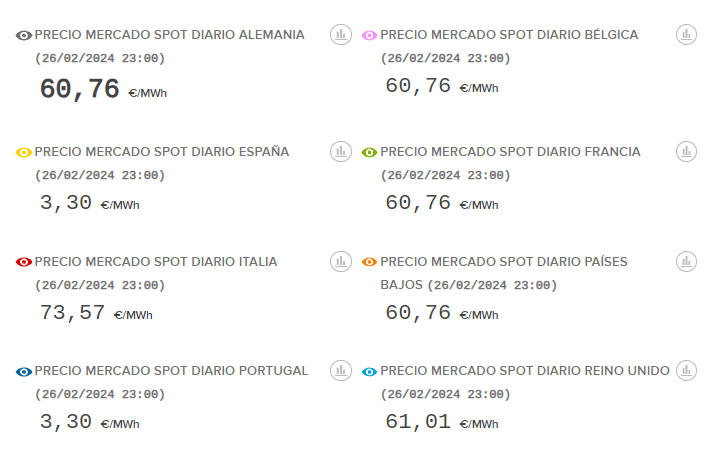The image size is (715, 449).
Task: Hide the Bélgica series with pink eye
Action: (x=370, y=36)
